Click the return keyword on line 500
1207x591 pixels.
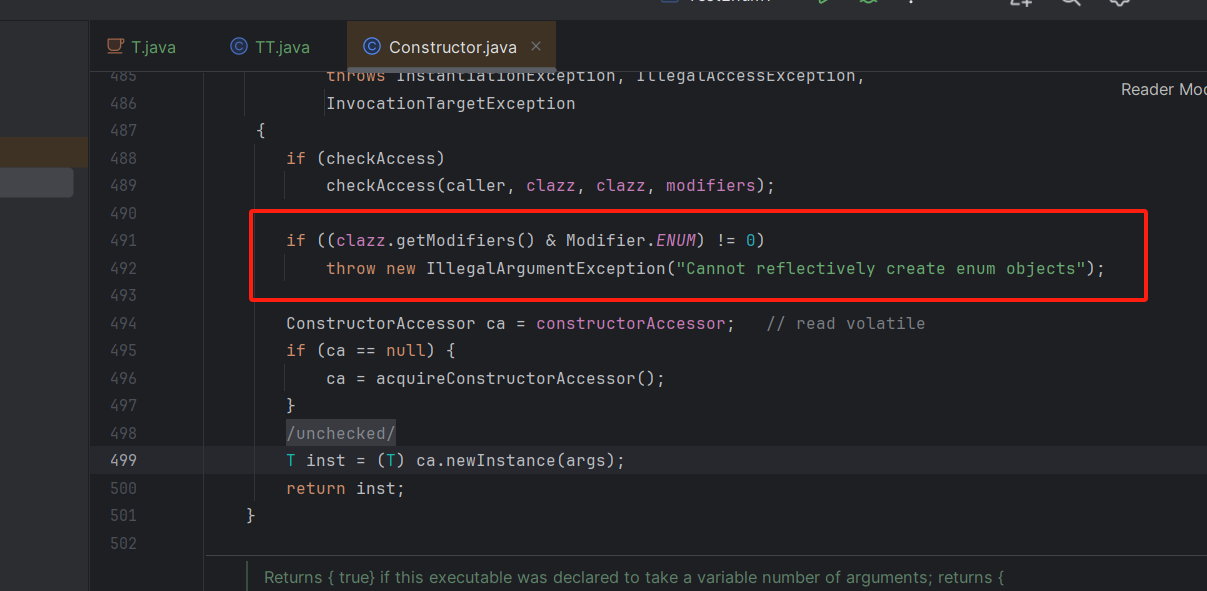[x=316, y=488]
